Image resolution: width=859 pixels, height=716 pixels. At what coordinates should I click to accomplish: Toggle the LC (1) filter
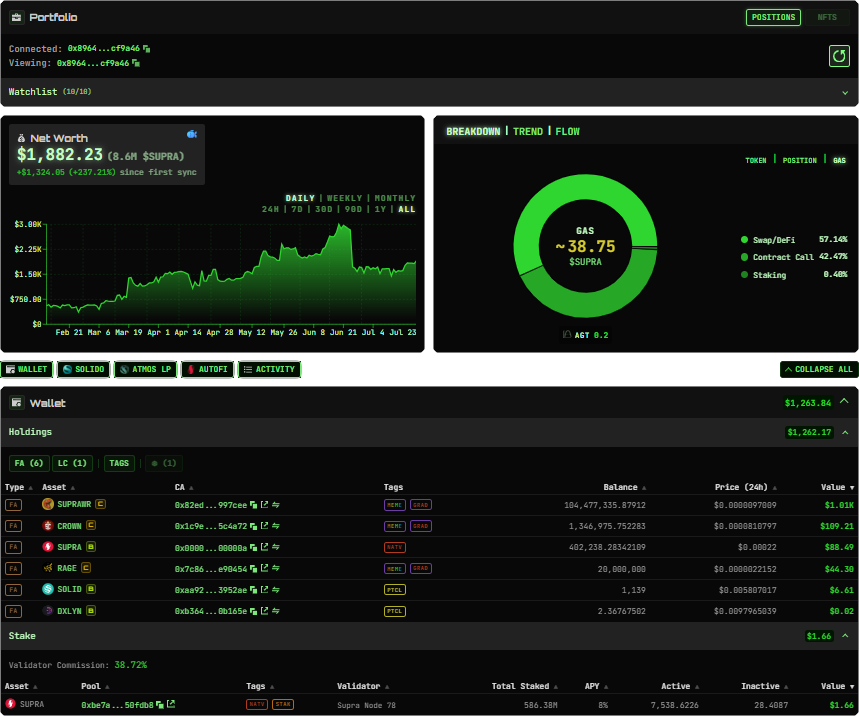pos(72,463)
